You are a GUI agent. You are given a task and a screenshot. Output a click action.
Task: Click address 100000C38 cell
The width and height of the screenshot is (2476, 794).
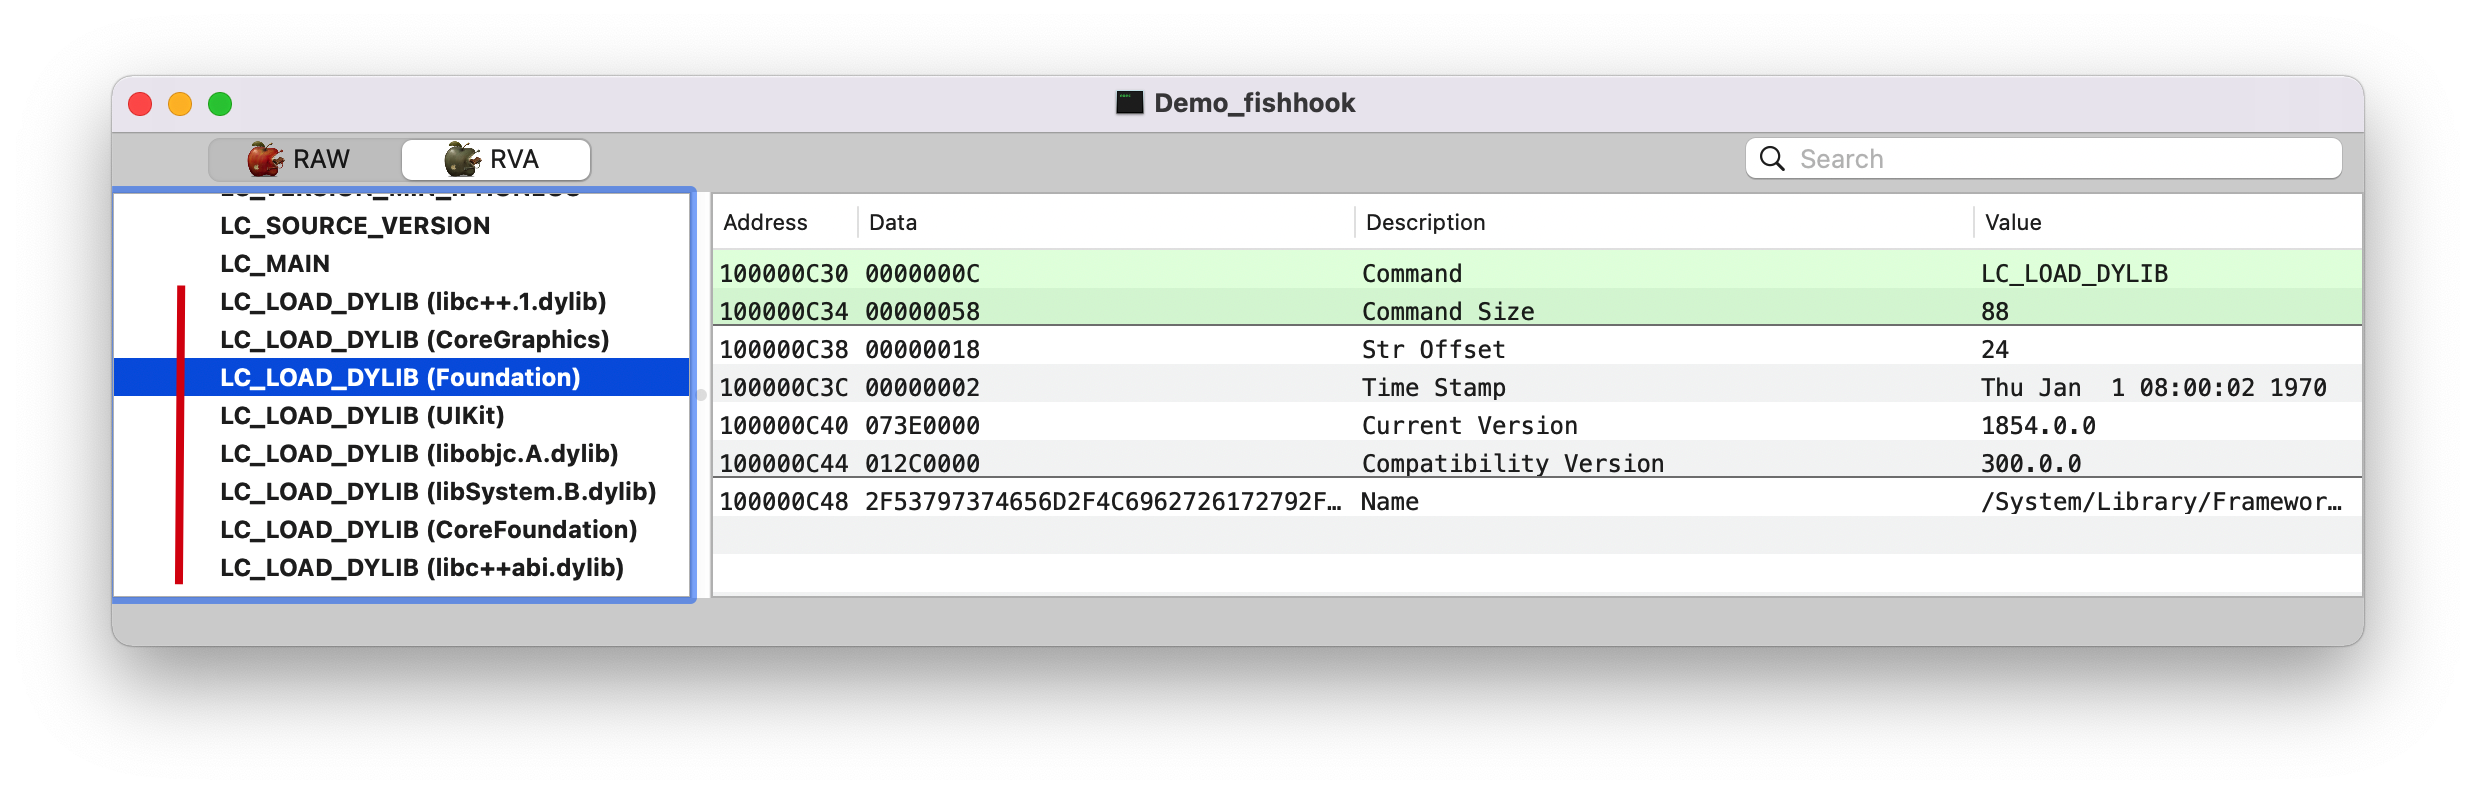point(784,350)
